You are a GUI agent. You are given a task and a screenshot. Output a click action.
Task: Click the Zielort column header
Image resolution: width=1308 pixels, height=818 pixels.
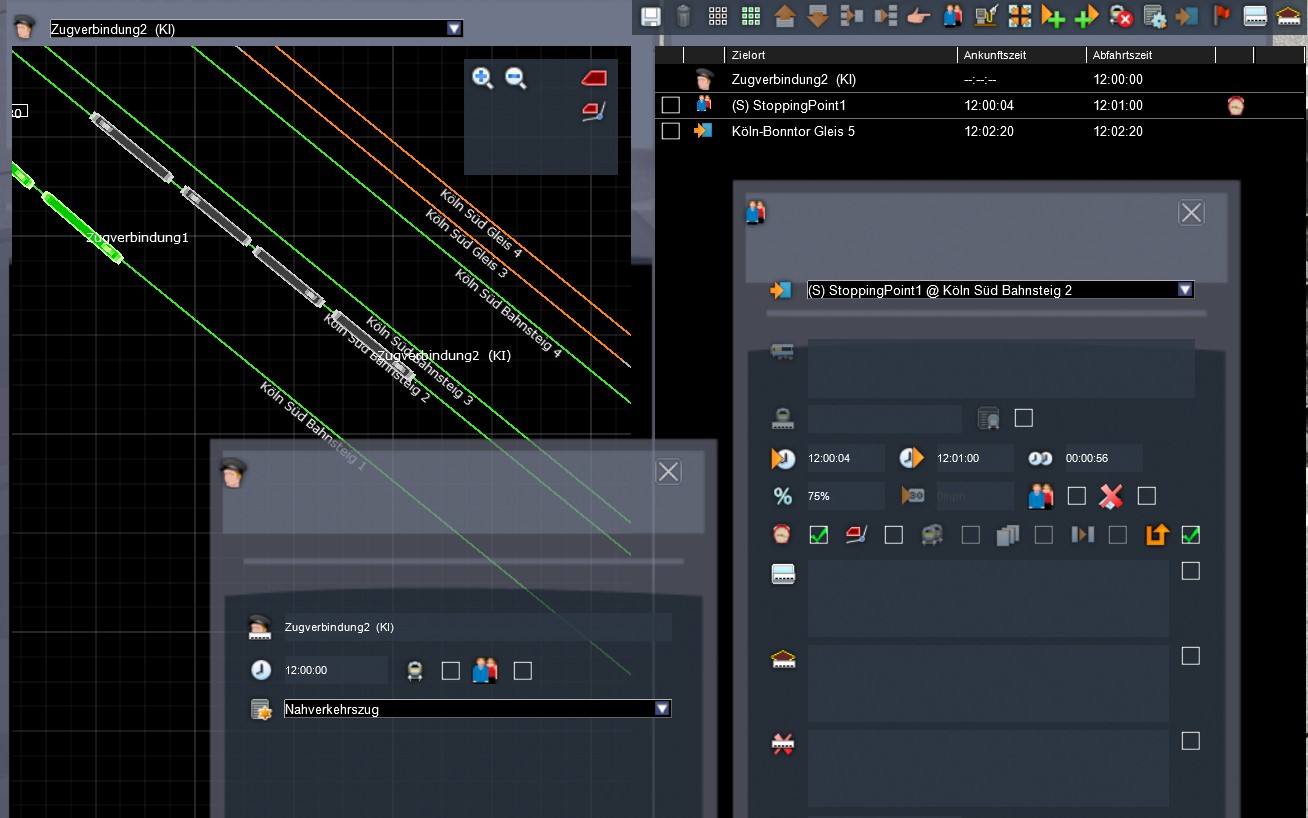coord(749,55)
